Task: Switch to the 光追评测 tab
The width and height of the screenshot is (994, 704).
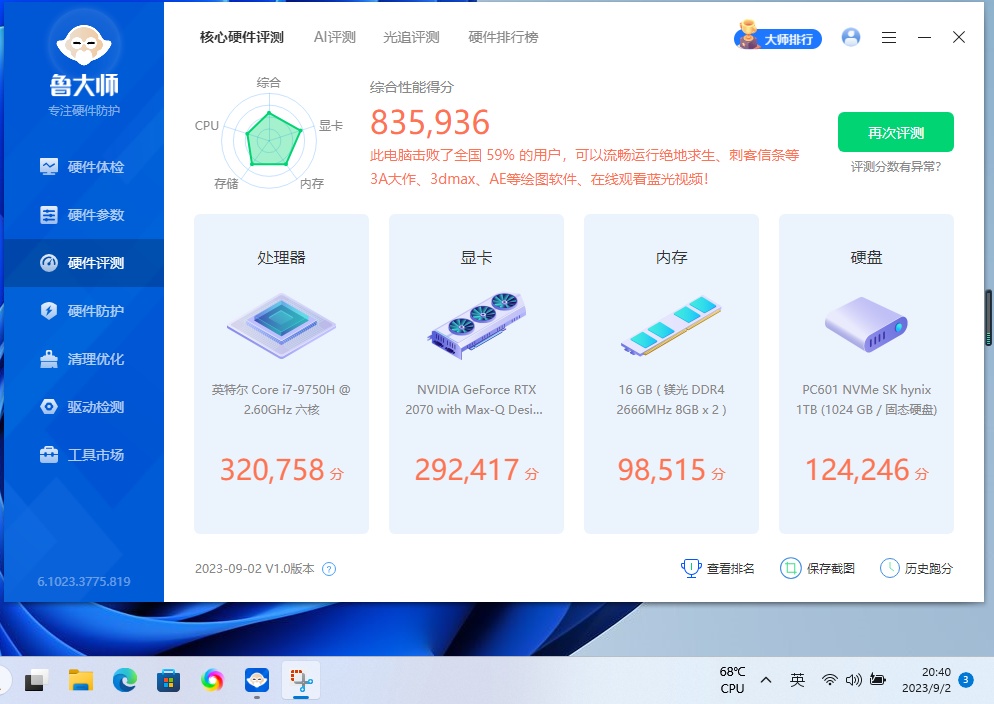Action: pyautogui.click(x=411, y=37)
